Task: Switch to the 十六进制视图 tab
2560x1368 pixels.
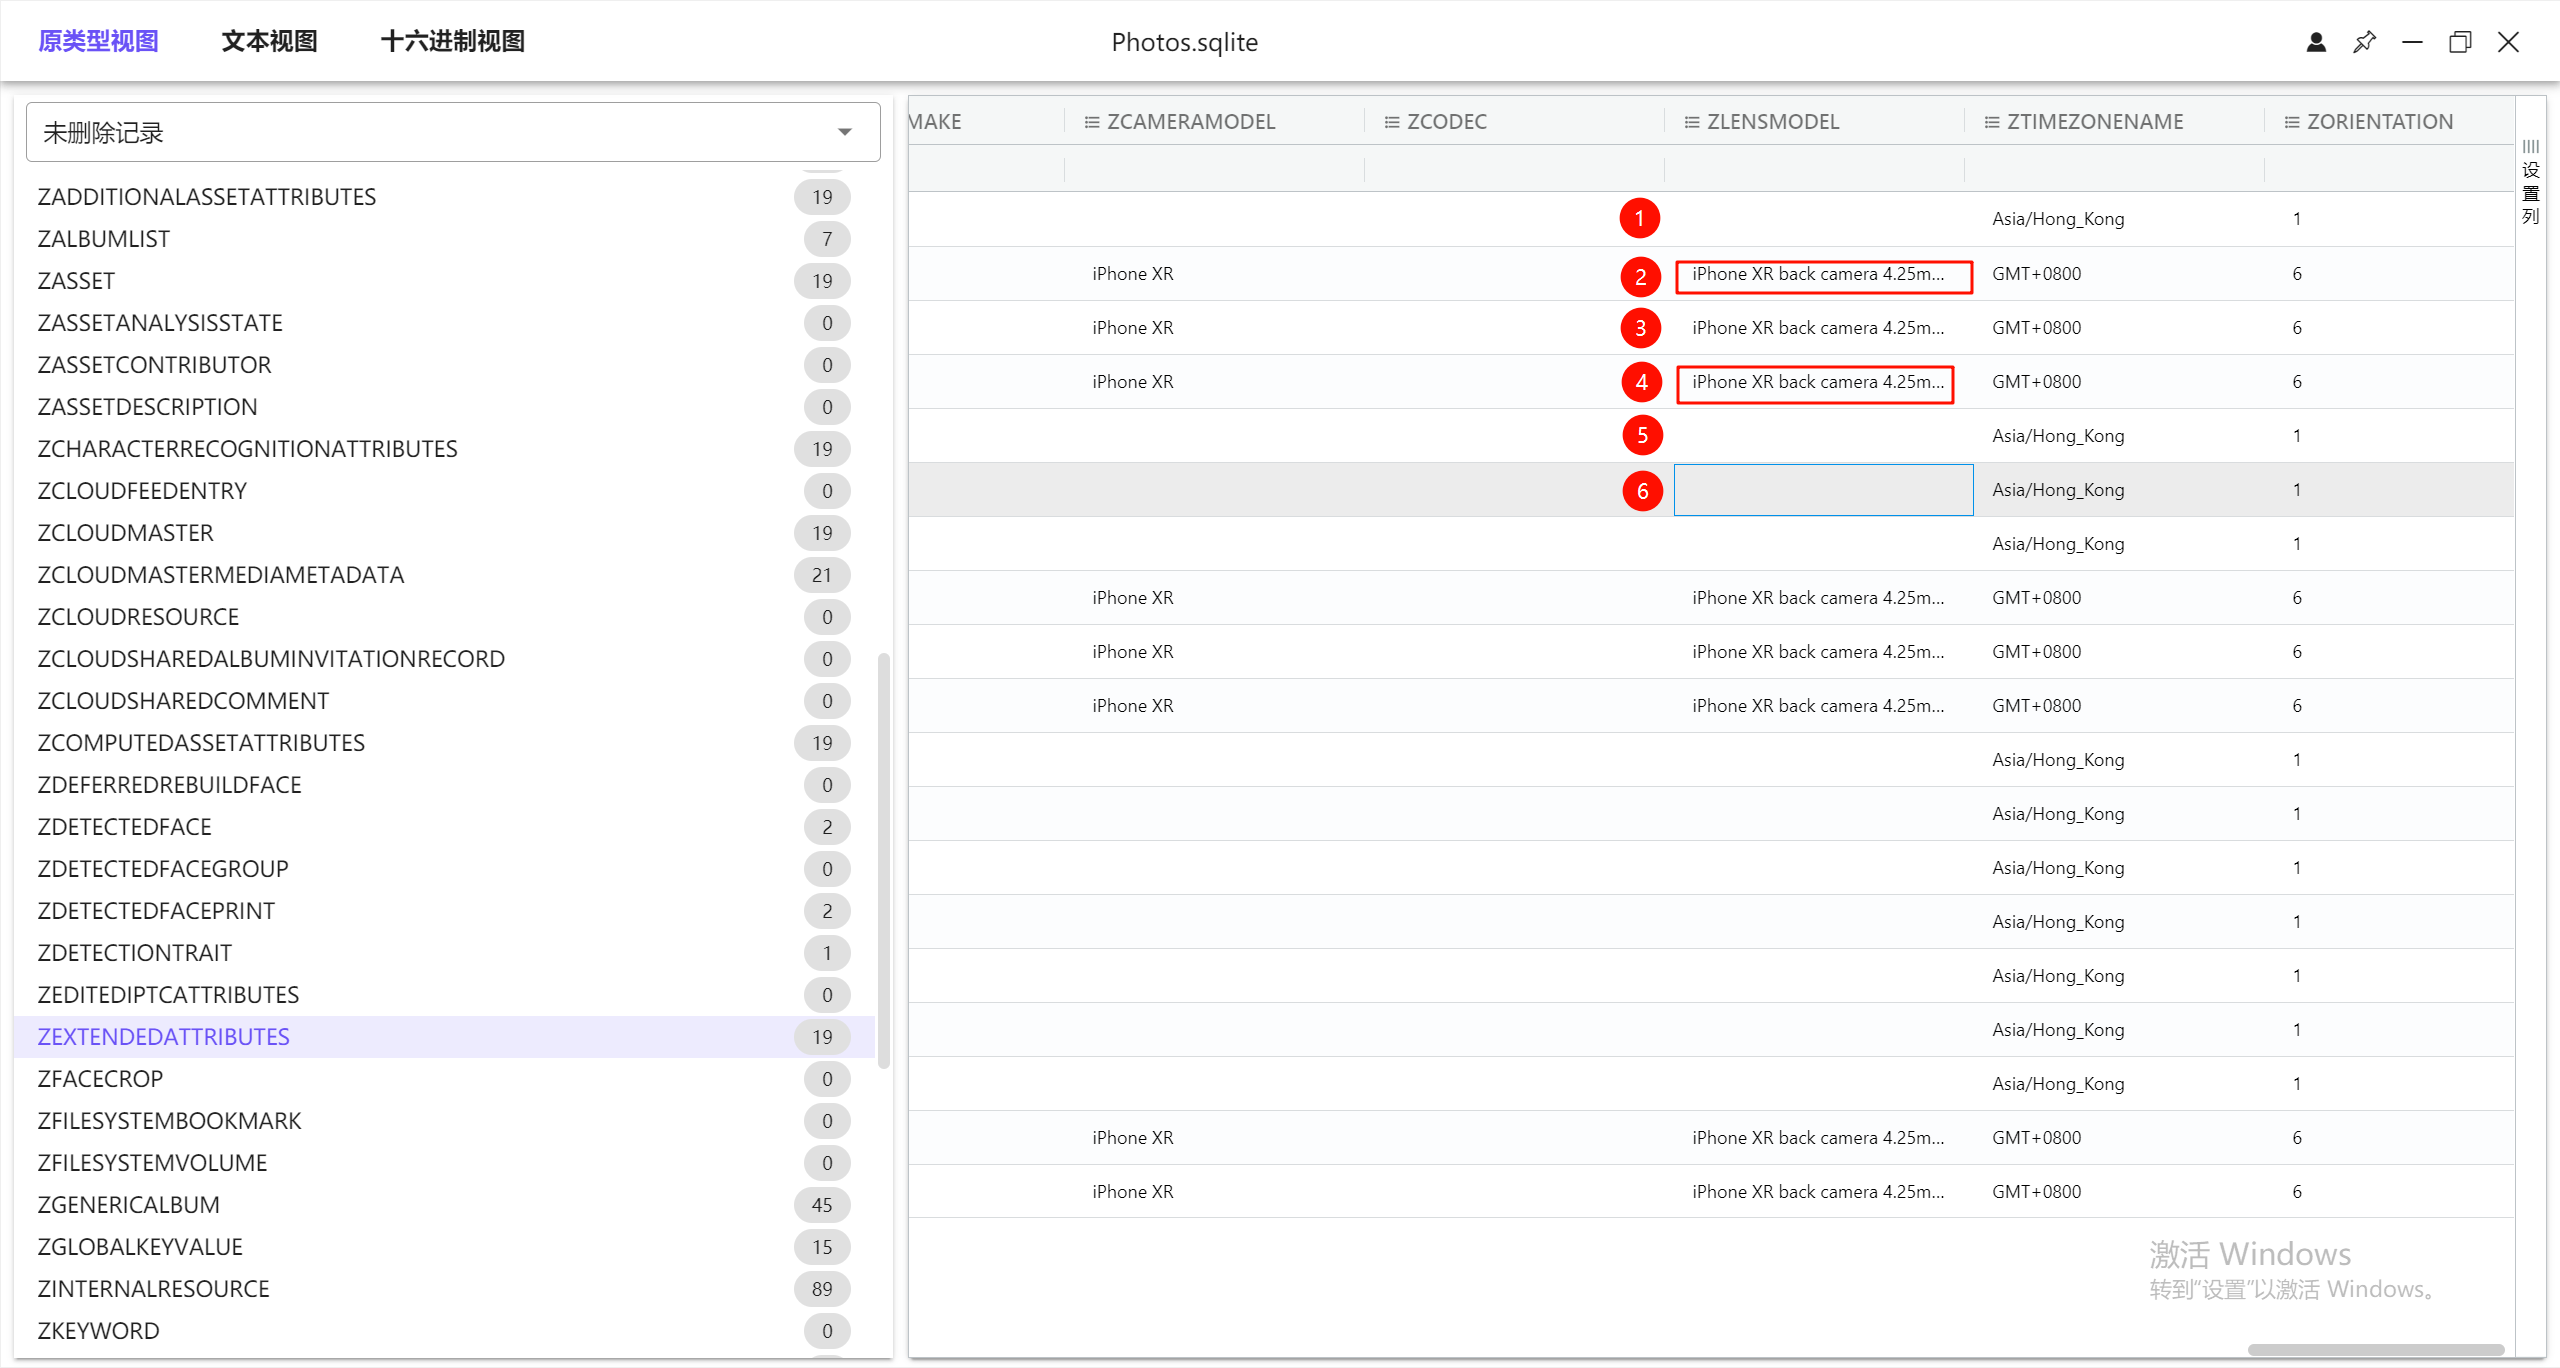Action: [453, 42]
